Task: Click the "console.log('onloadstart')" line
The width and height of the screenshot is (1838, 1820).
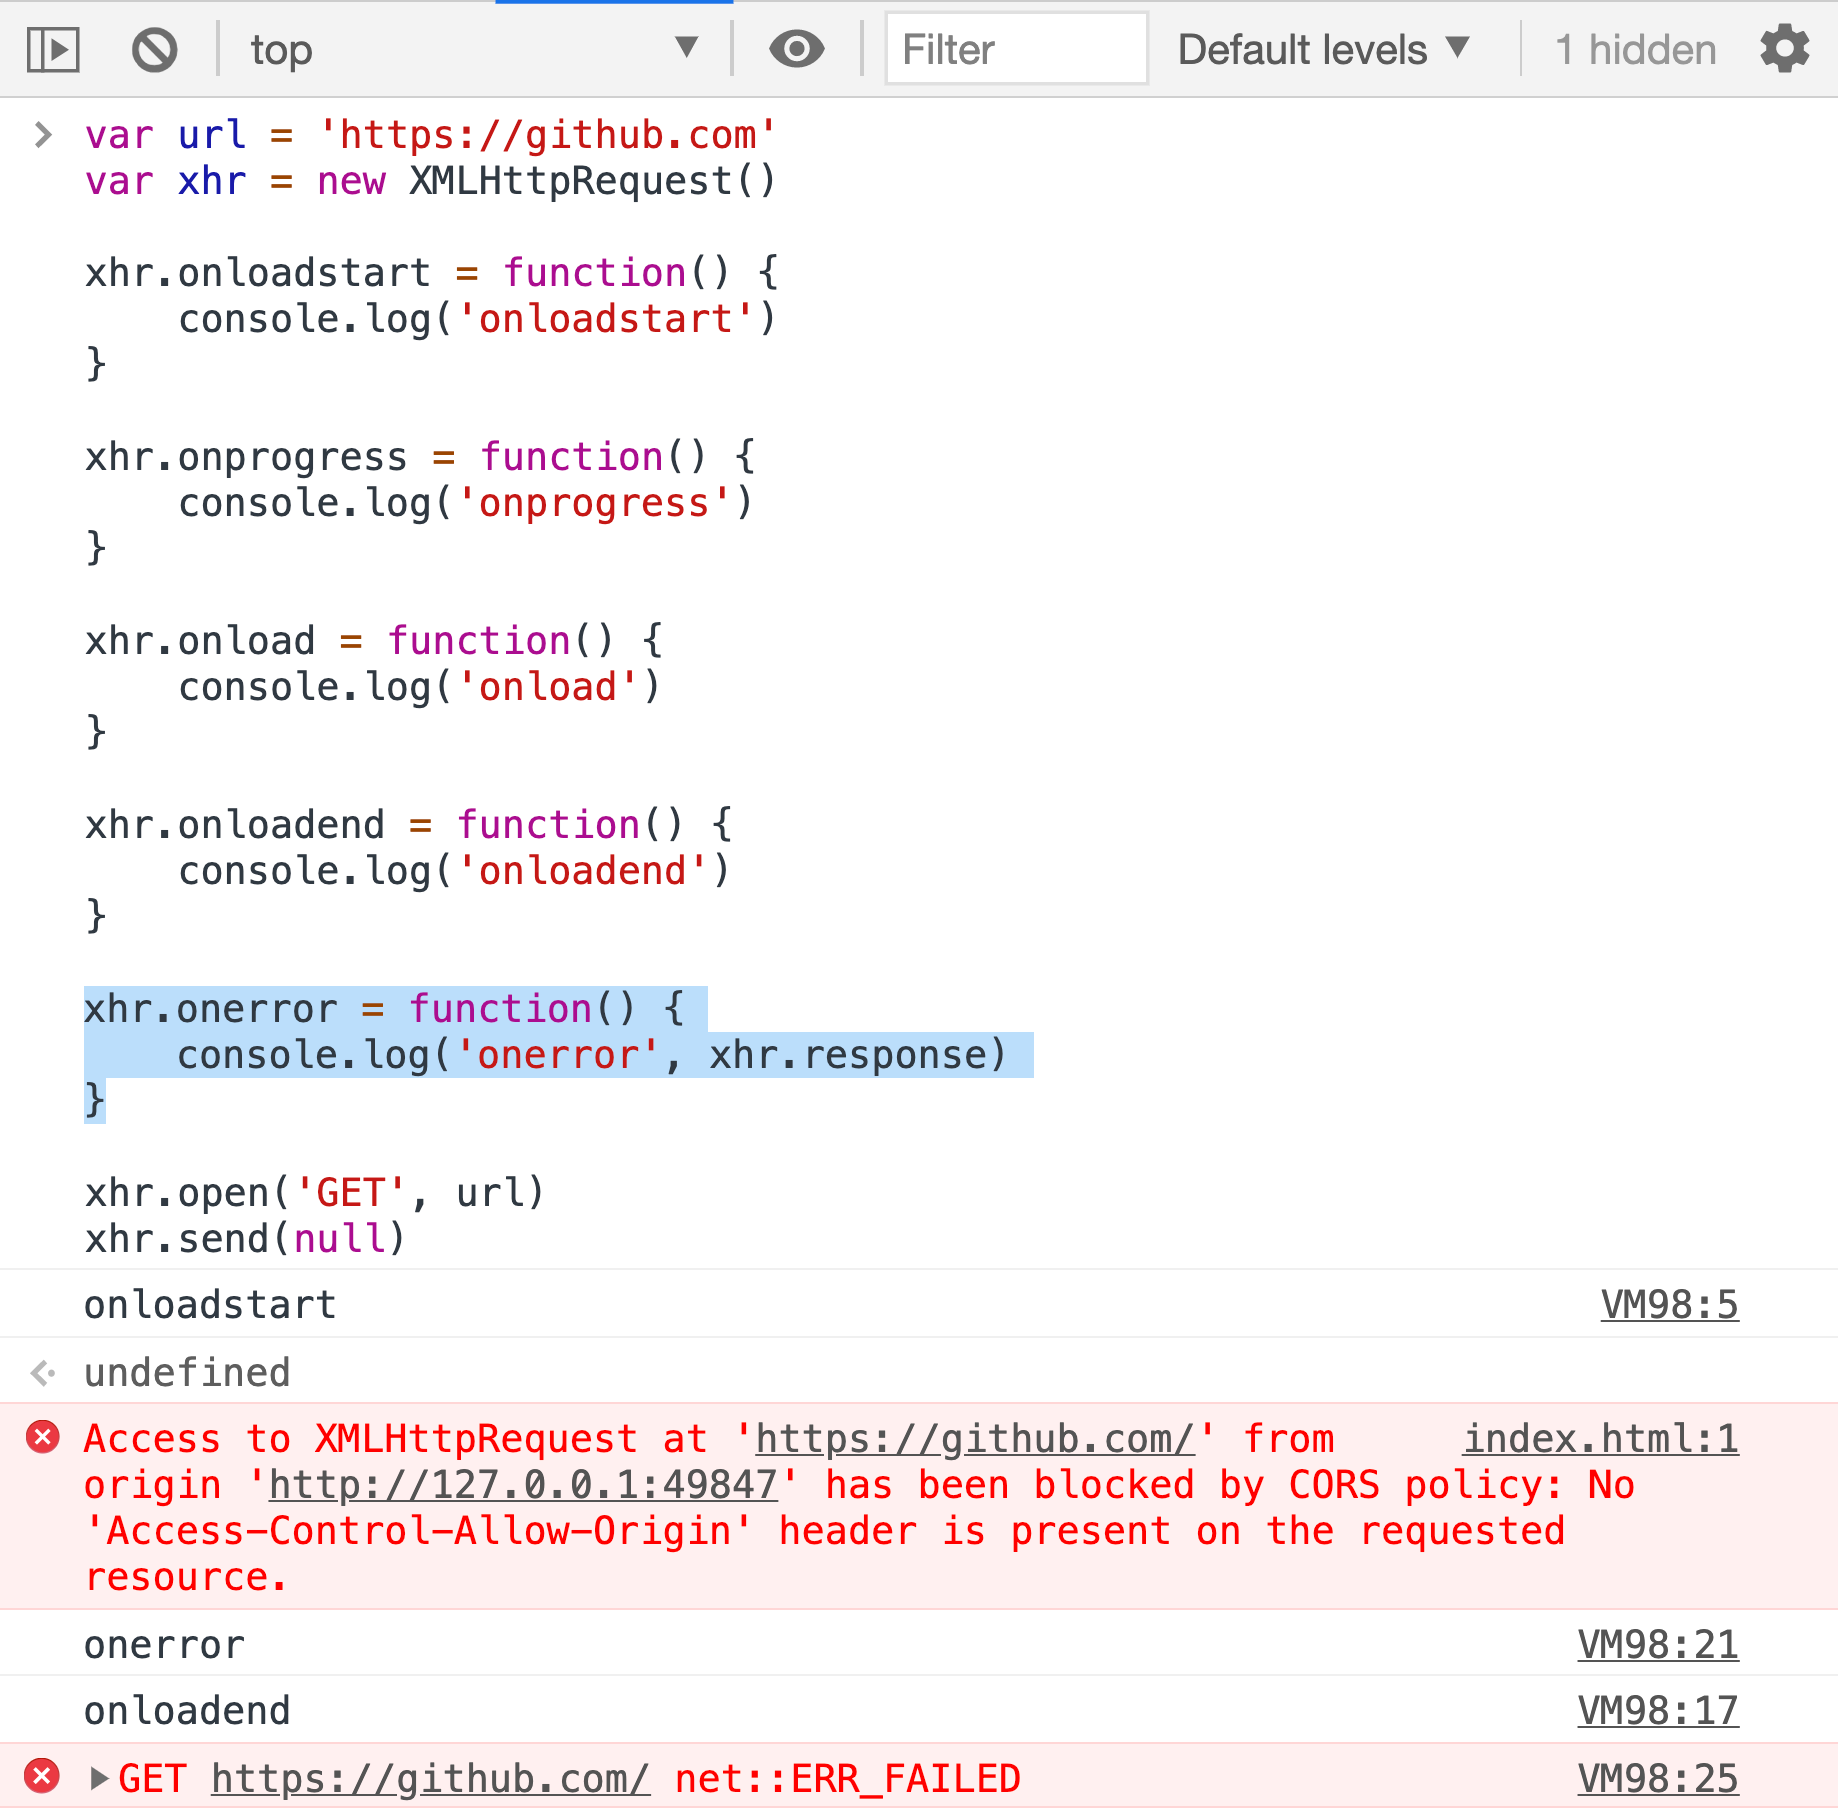Action: (x=477, y=318)
